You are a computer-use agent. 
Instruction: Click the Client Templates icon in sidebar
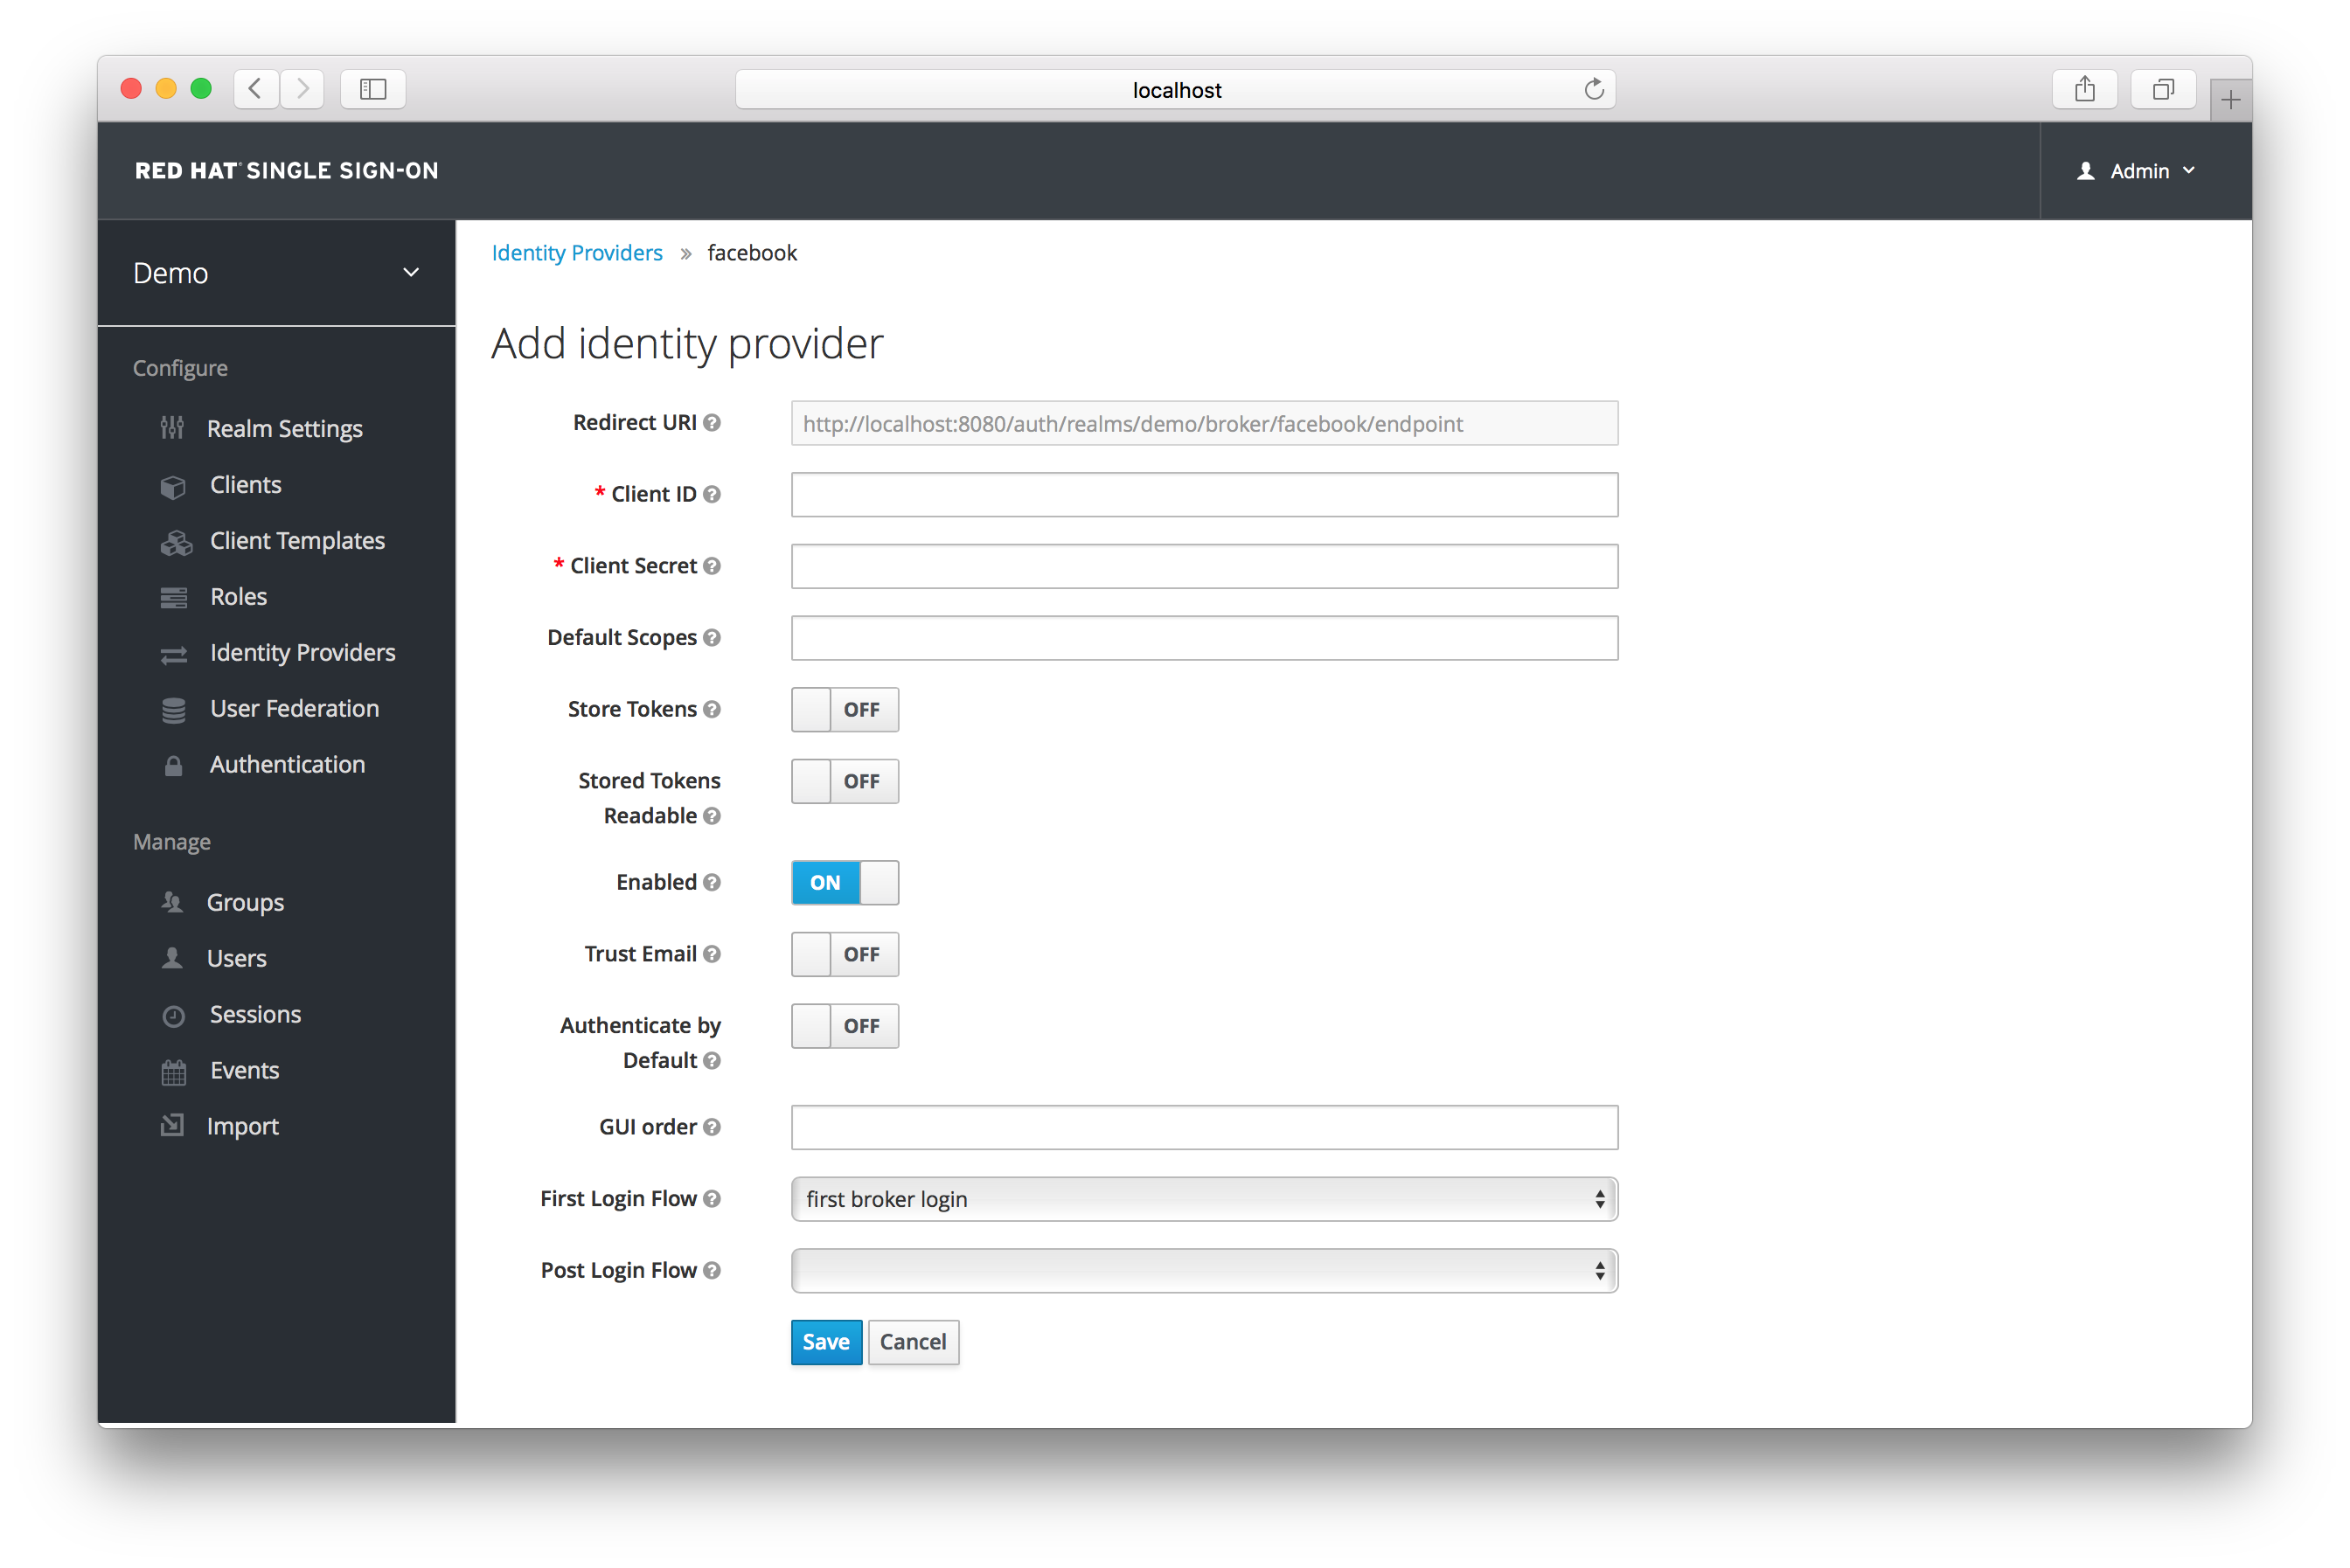point(175,539)
